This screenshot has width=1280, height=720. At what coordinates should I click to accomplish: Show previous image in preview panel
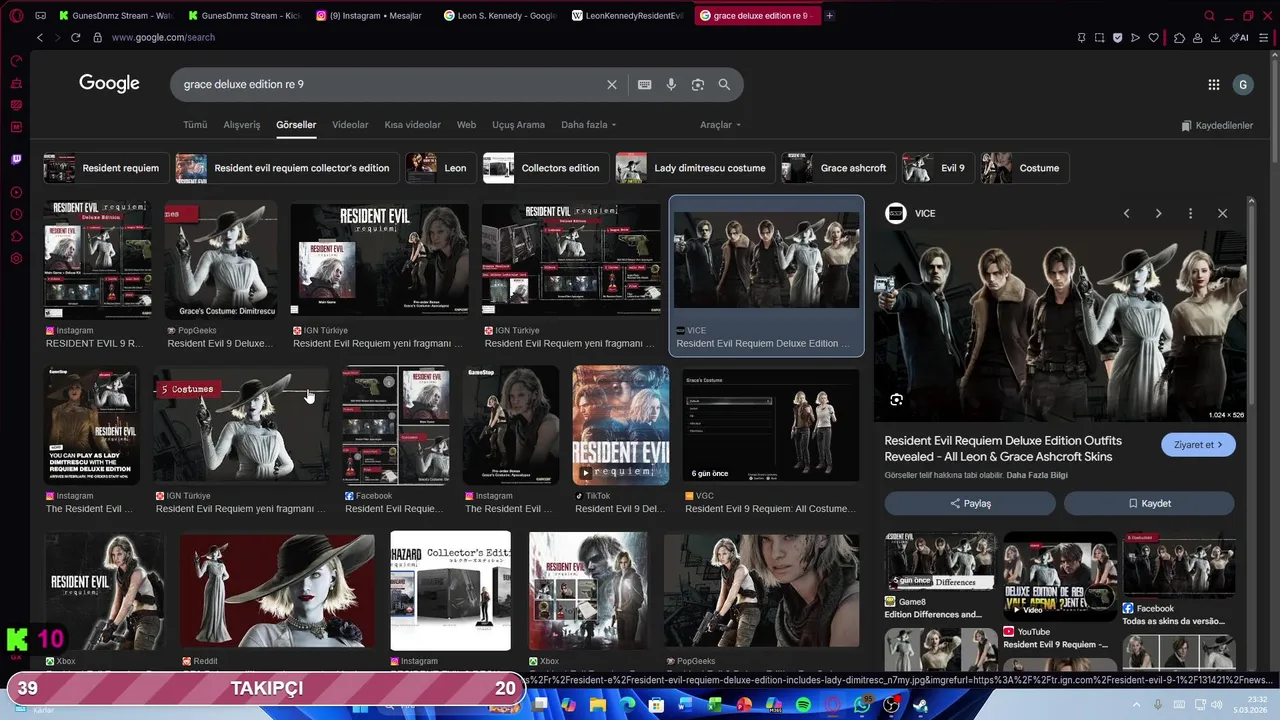tap(1126, 213)
